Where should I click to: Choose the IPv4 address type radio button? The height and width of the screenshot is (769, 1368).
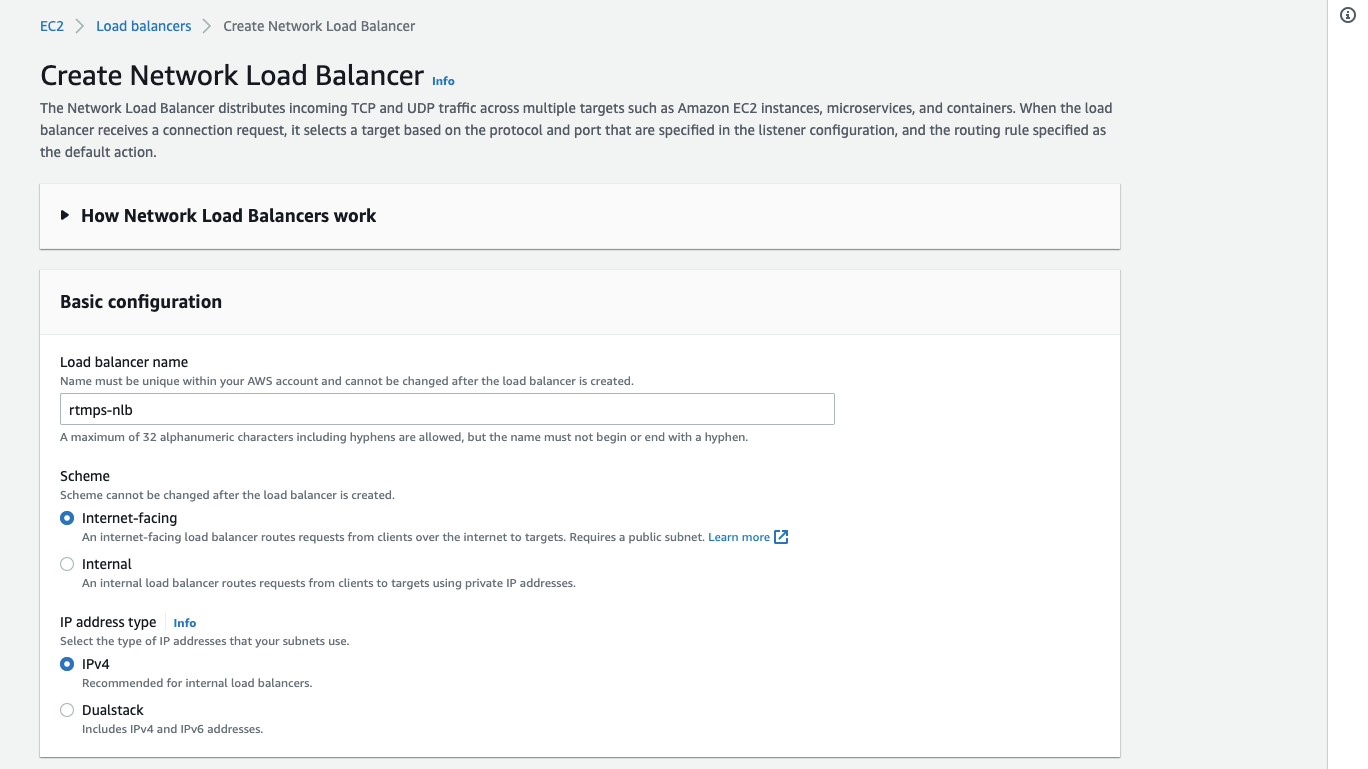coord(67,664)
